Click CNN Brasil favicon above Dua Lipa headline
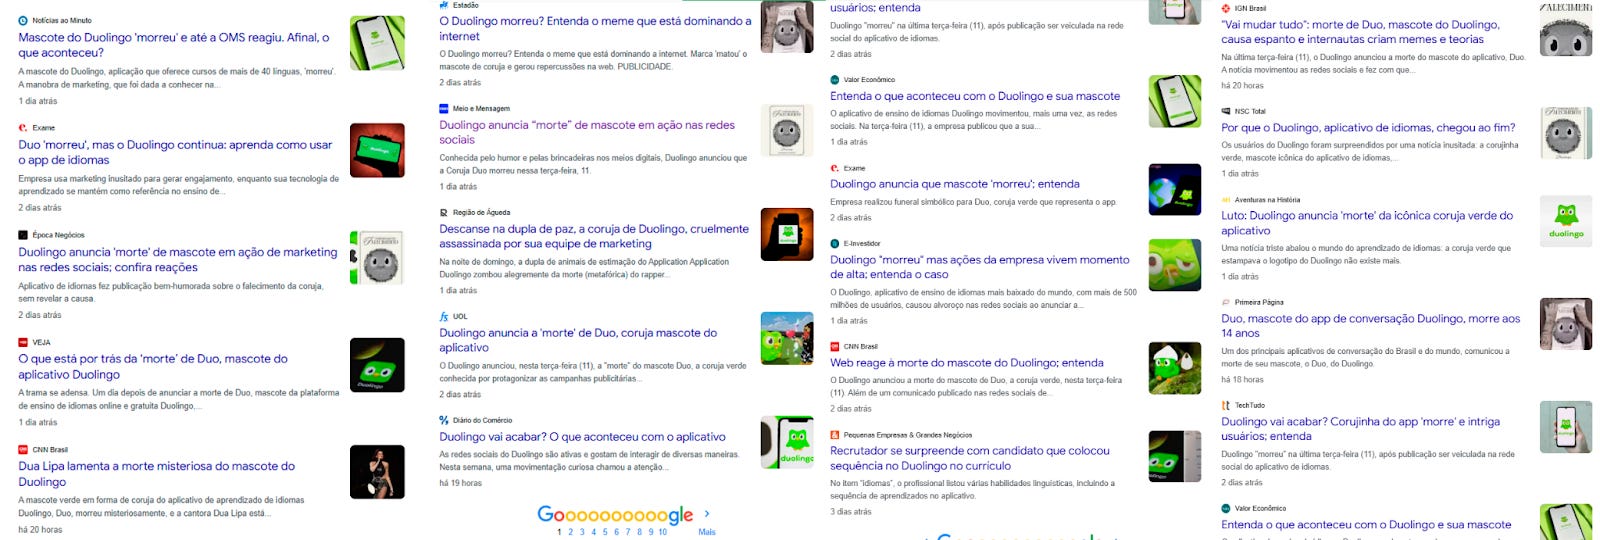Screen dimensions: 1600x540 pyautogui.click(x=23, y=450)
